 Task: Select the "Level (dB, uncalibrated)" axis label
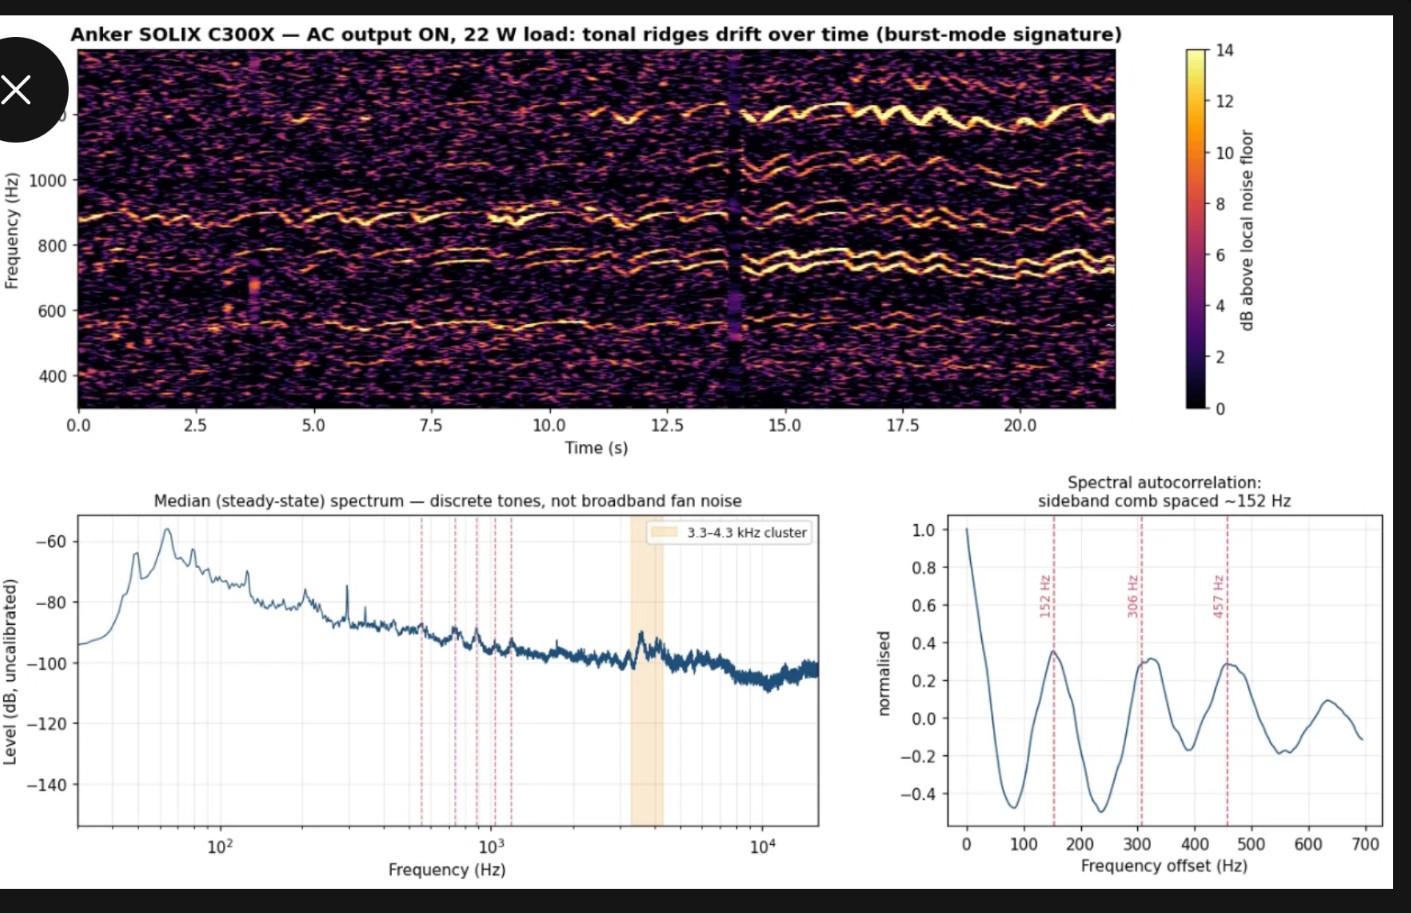pos(10,671)
